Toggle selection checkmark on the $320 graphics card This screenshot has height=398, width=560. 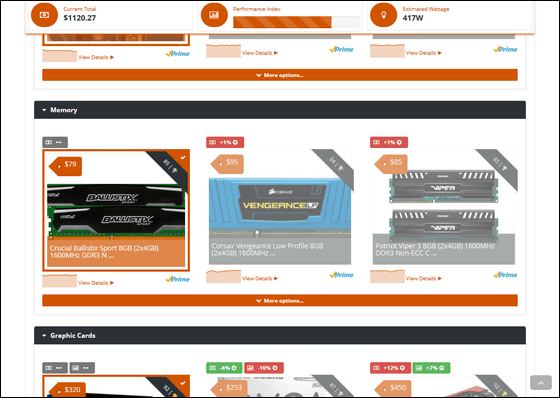click(183, 383)
